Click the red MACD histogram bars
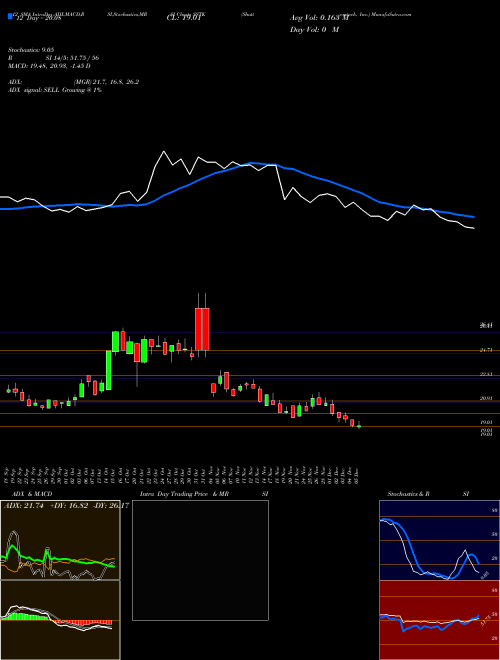The width and height of the screenshot is (500, 660). (84, 622)
